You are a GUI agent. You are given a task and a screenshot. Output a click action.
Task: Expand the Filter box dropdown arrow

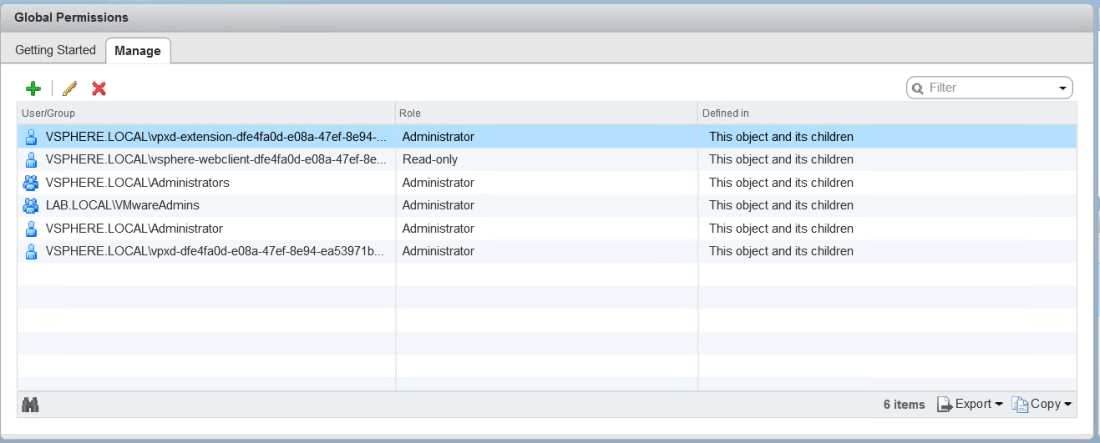1061,88
